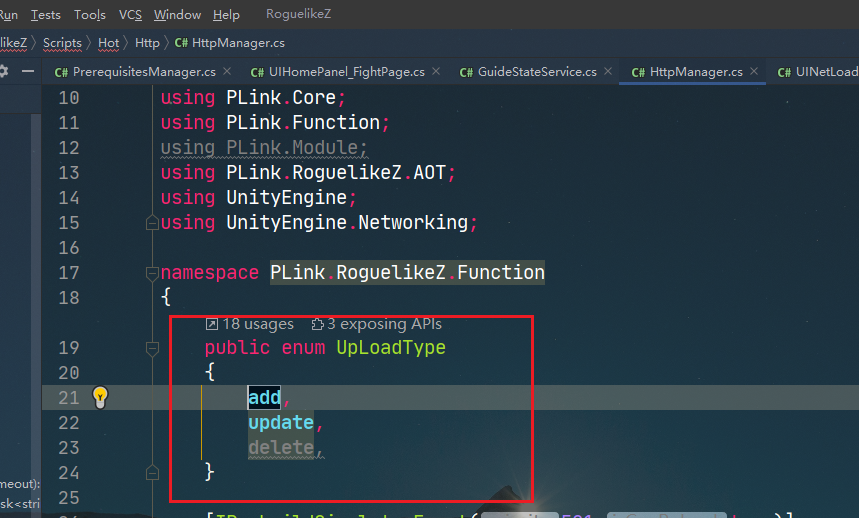Image resolution: width=859 pixels, height=518 pixels.
Task: Click the yellow lightbulb quick-fix icon
Action: [x=100, y=397]
